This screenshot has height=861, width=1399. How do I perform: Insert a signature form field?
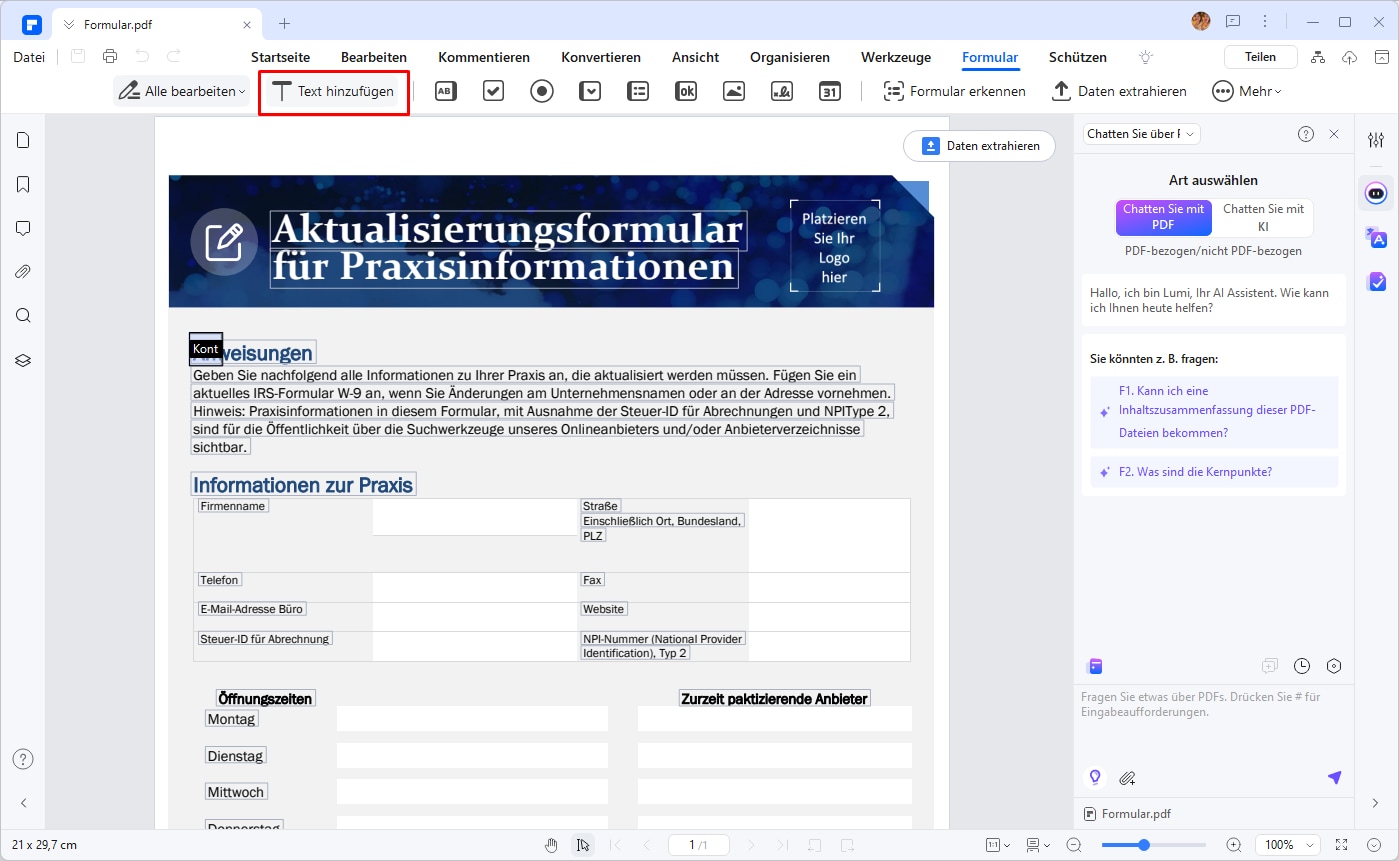(x=782, y=91)
